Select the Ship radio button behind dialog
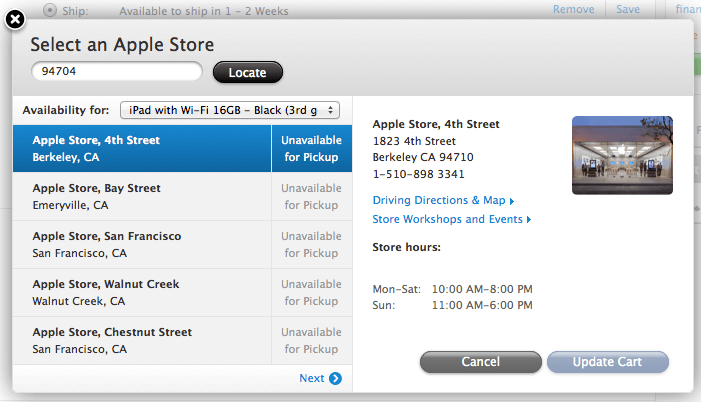 50,10
